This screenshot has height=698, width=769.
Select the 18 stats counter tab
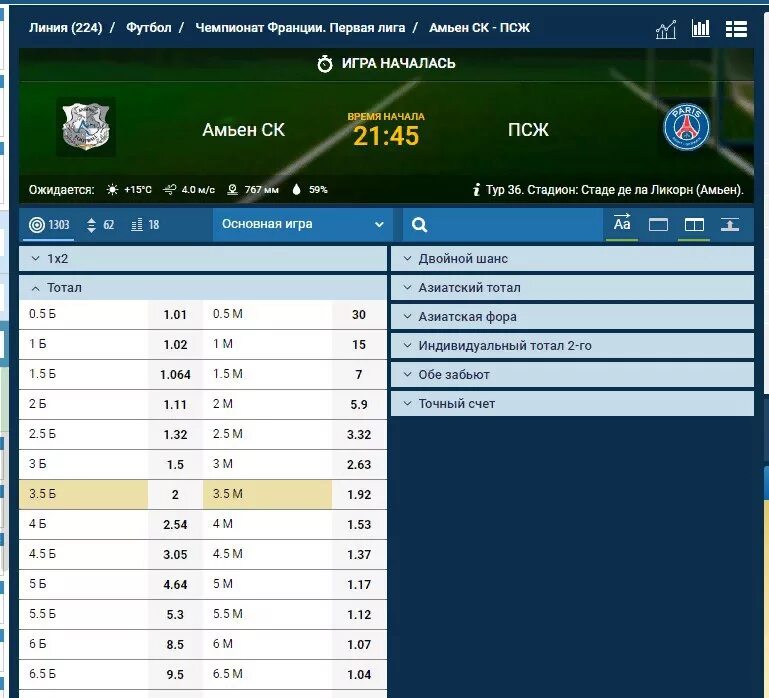145,225
